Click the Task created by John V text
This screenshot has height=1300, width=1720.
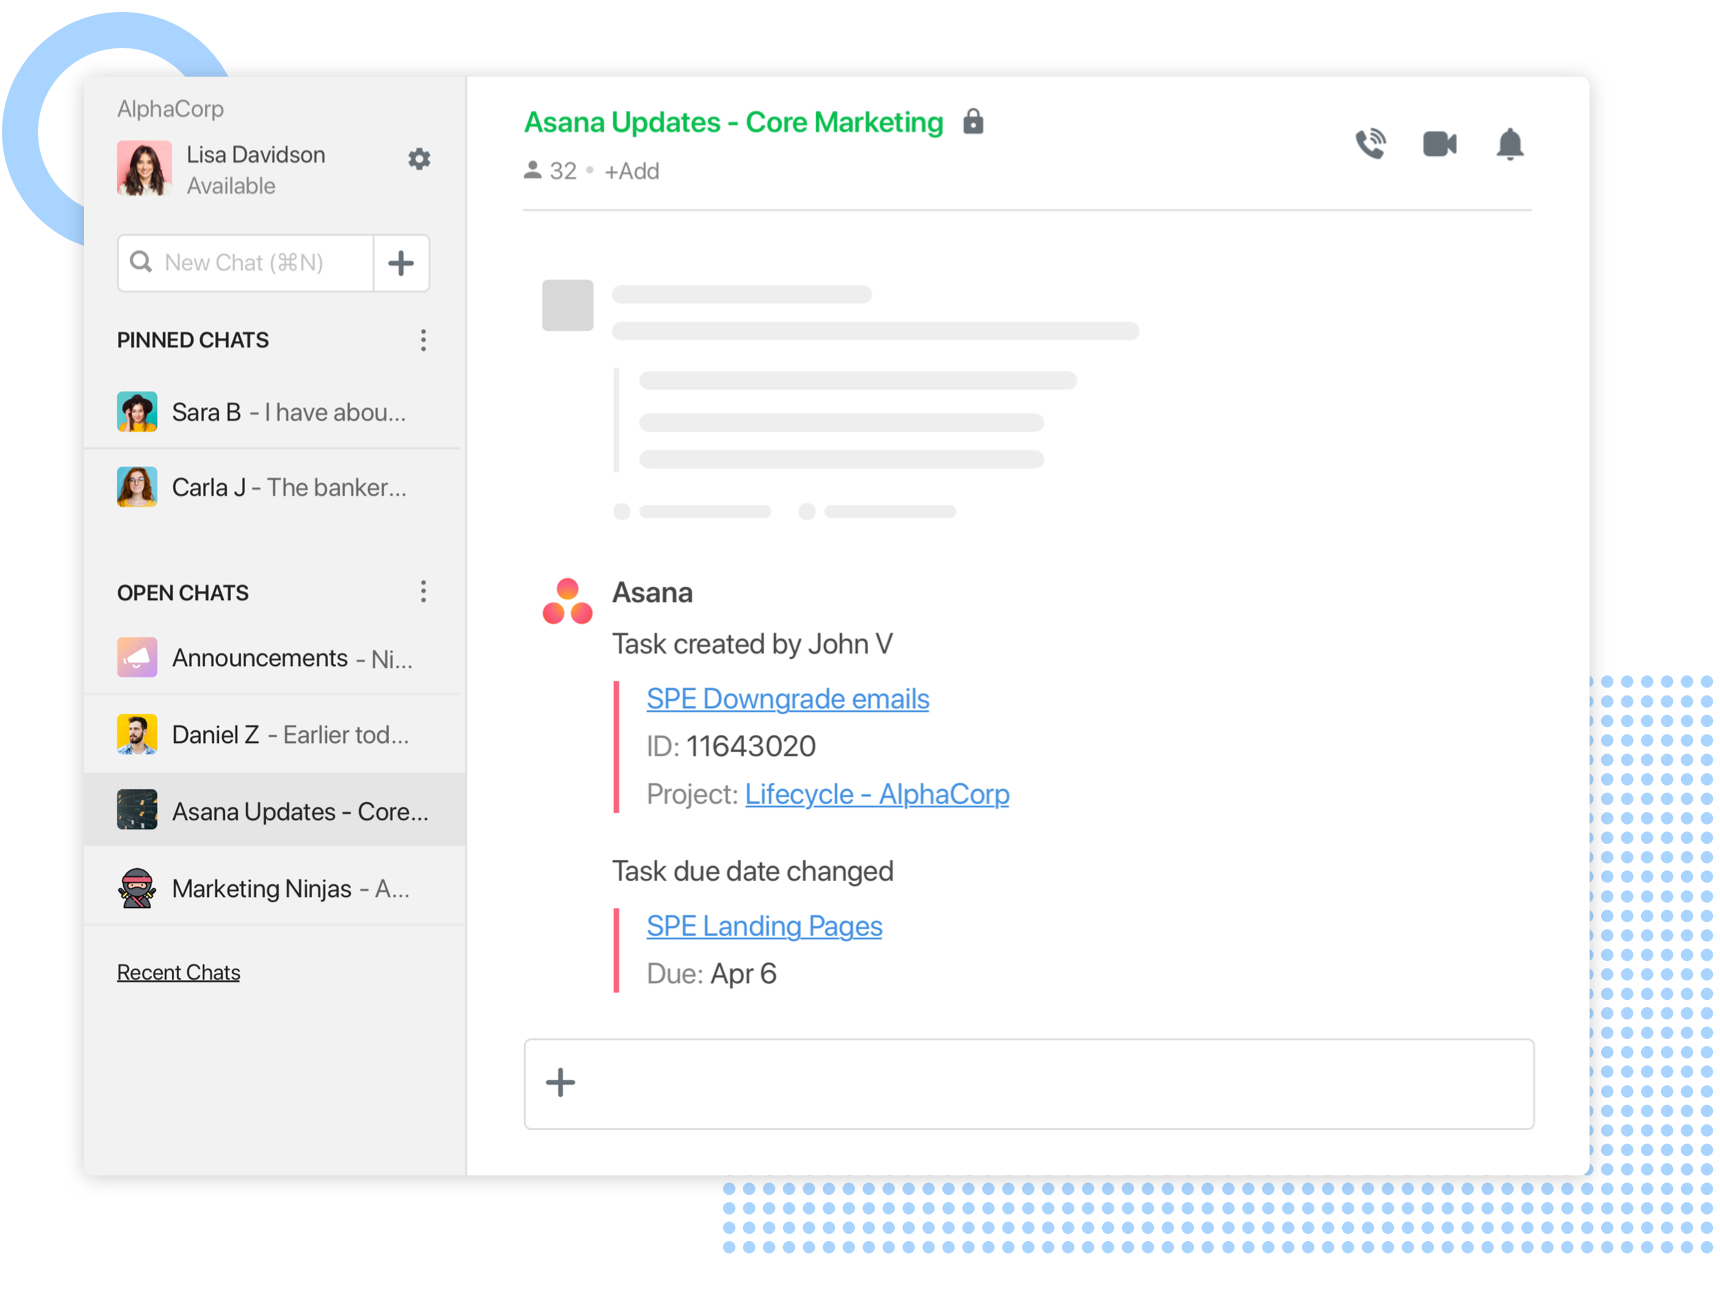click(x=752, y=644)
